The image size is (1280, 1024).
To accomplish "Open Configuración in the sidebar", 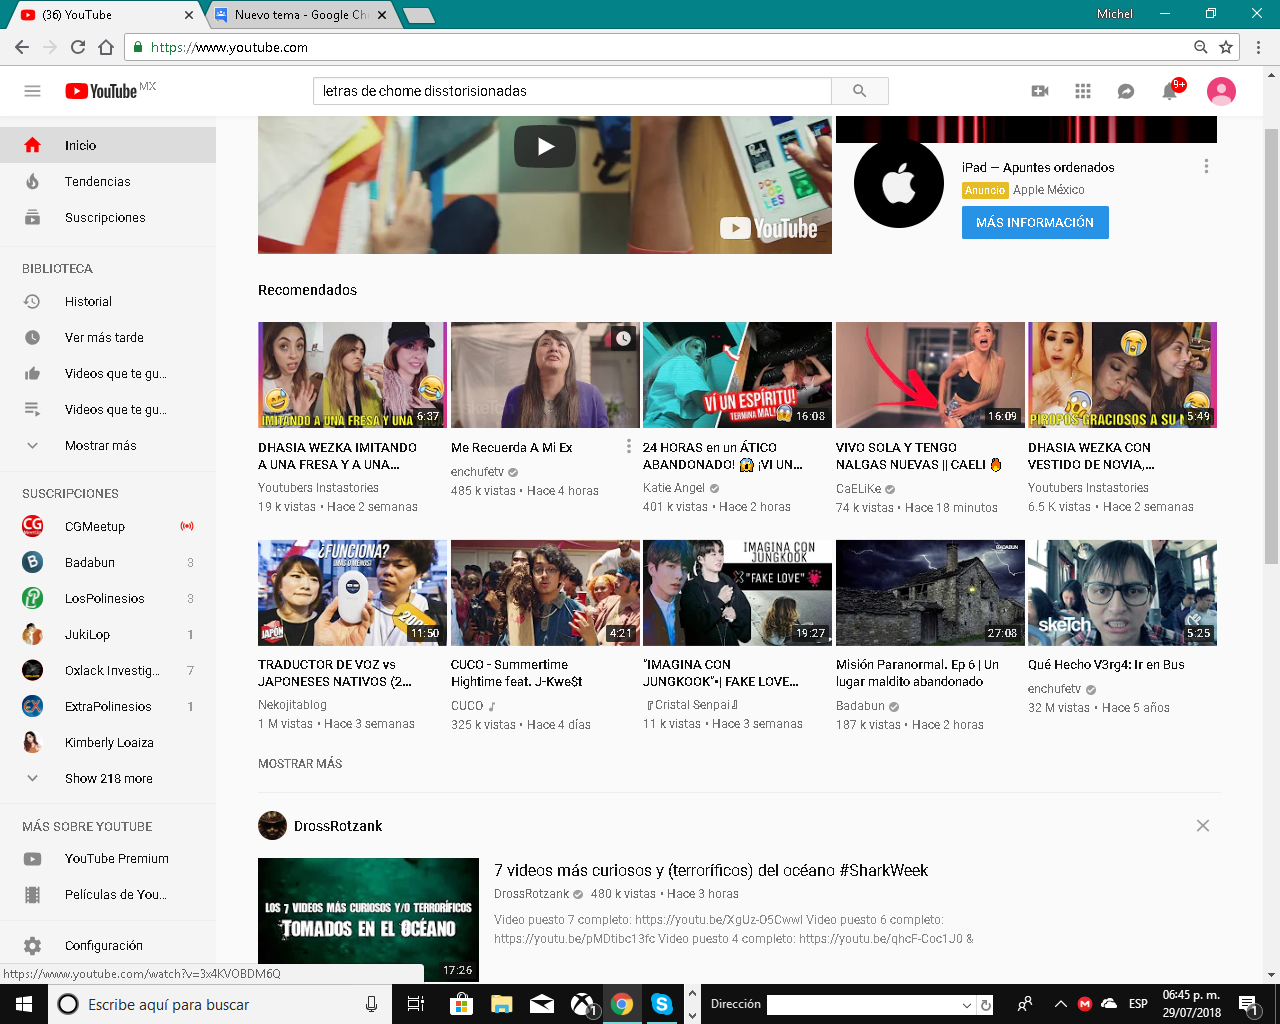I will tap(108, 945).
